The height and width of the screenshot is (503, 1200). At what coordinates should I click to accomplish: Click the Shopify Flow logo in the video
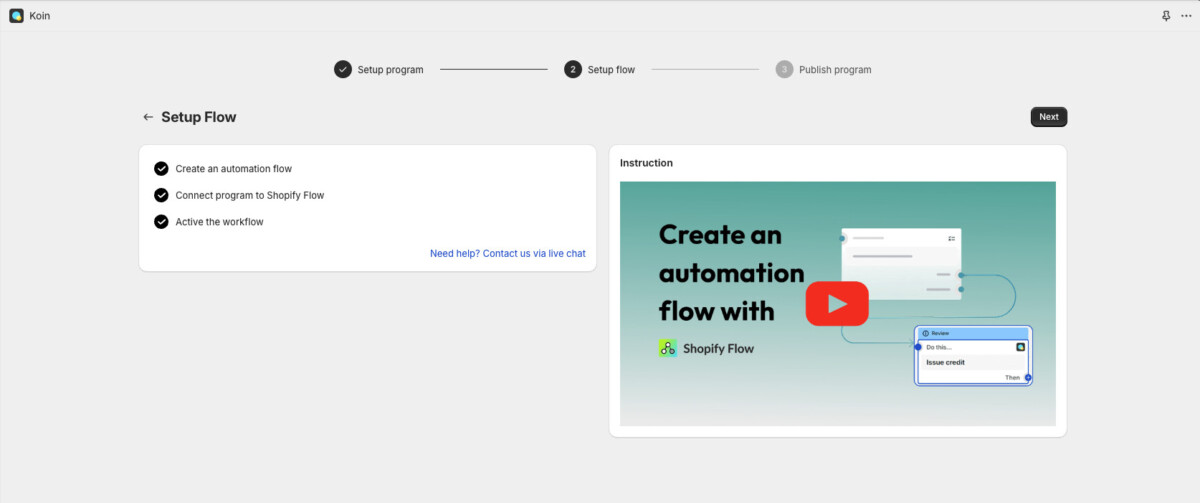pos(668,348)
